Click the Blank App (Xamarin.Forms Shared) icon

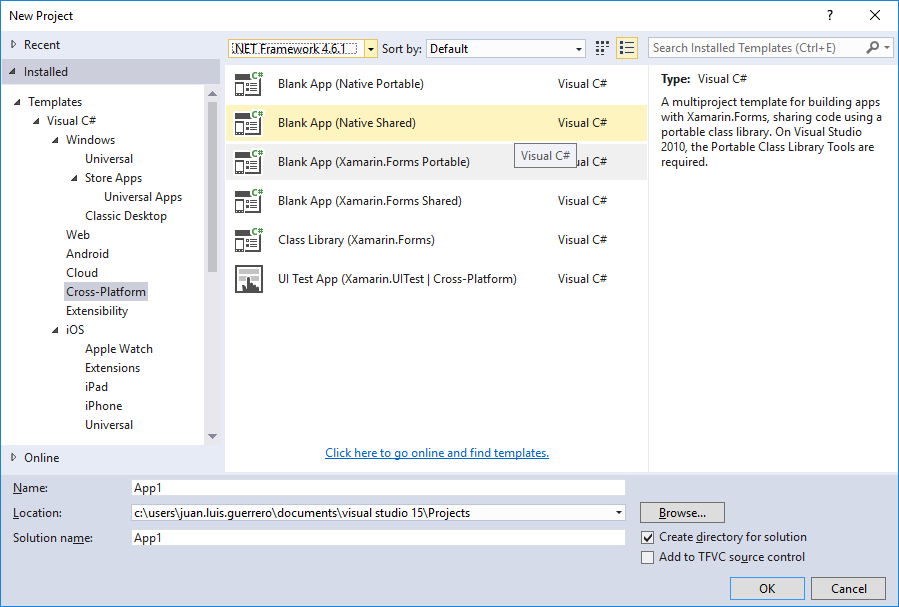[x=248, y=201]
